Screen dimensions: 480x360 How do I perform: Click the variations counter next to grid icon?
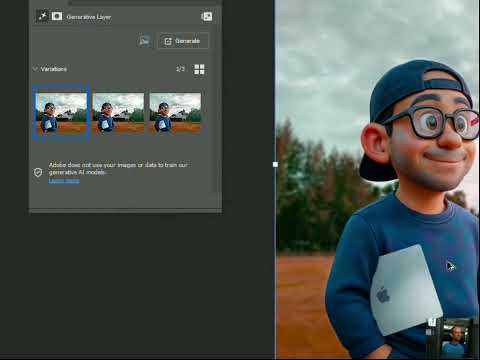pyautogui.click(x=180, y=69)
